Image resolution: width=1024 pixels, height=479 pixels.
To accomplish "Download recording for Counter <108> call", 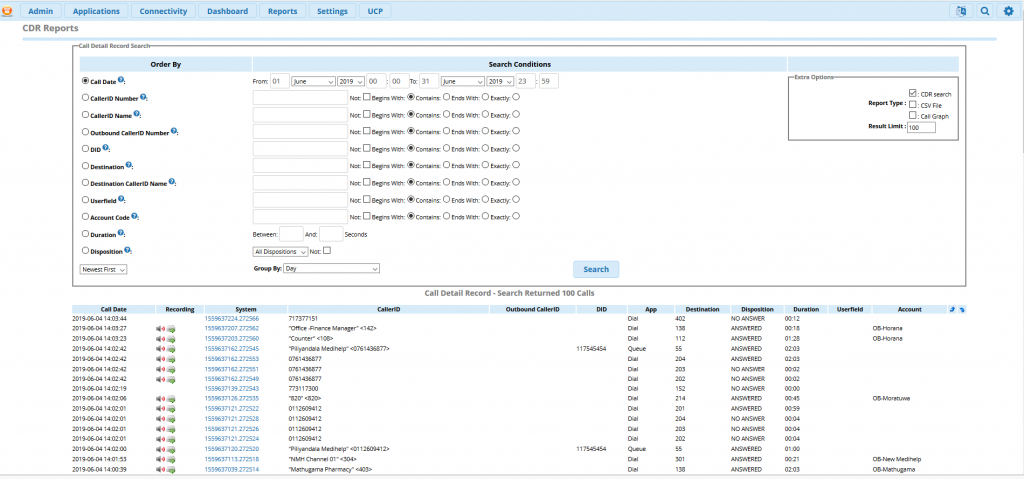I will click(171, 339).
